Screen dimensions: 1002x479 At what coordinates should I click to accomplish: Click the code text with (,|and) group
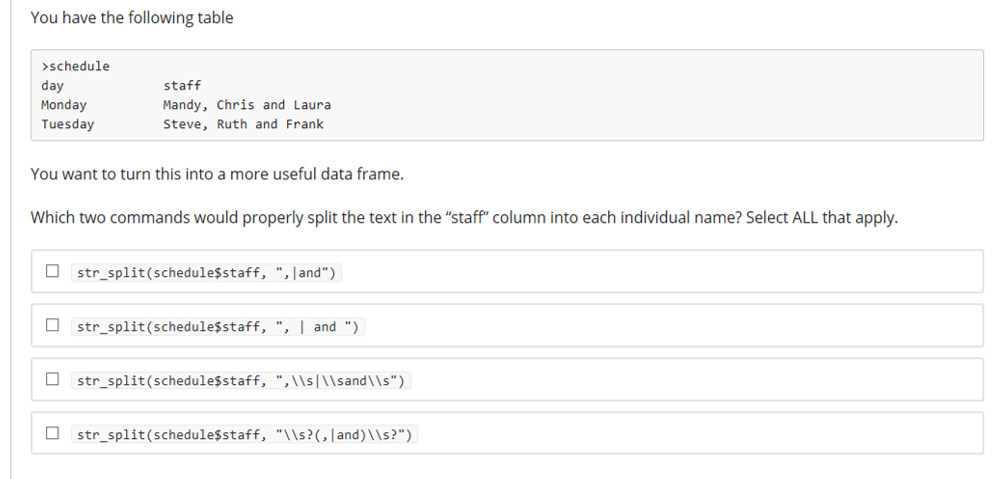[245, 434]
